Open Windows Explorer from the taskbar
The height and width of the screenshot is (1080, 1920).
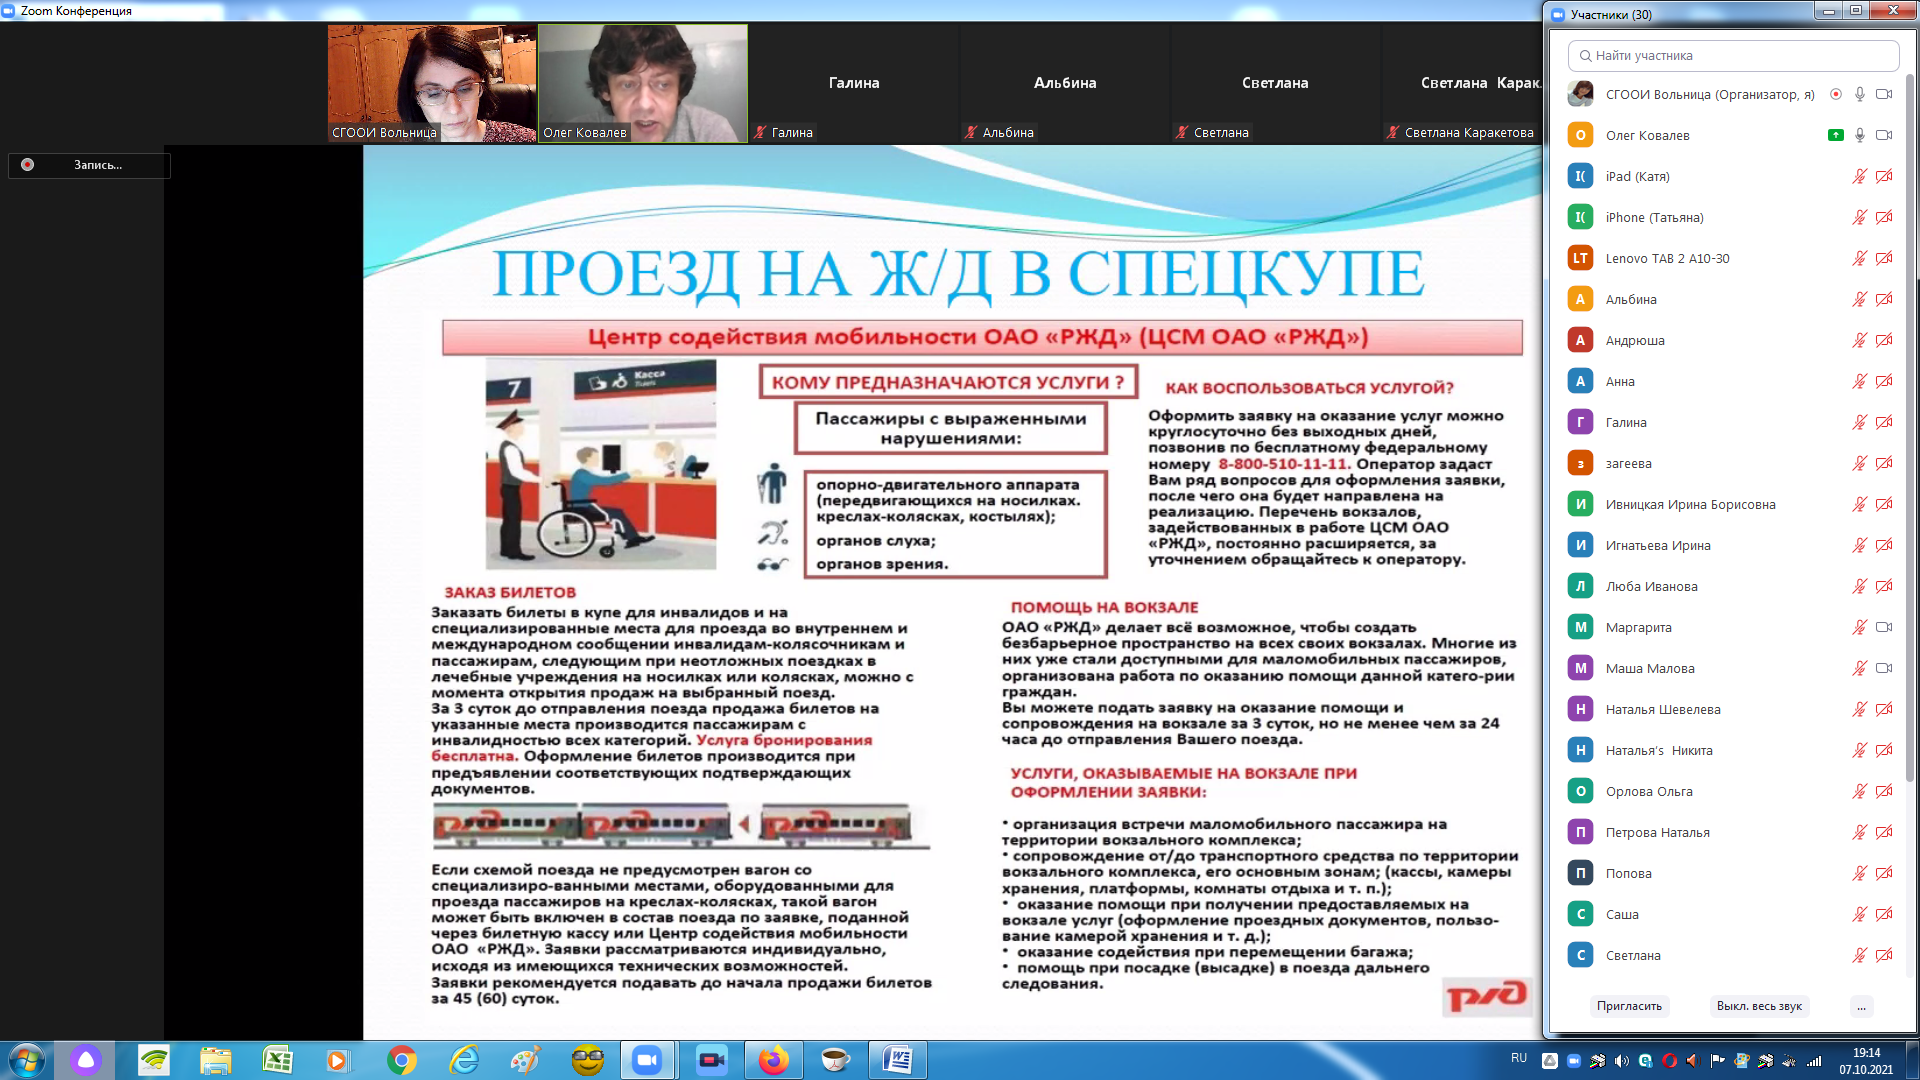(215, 1060)
